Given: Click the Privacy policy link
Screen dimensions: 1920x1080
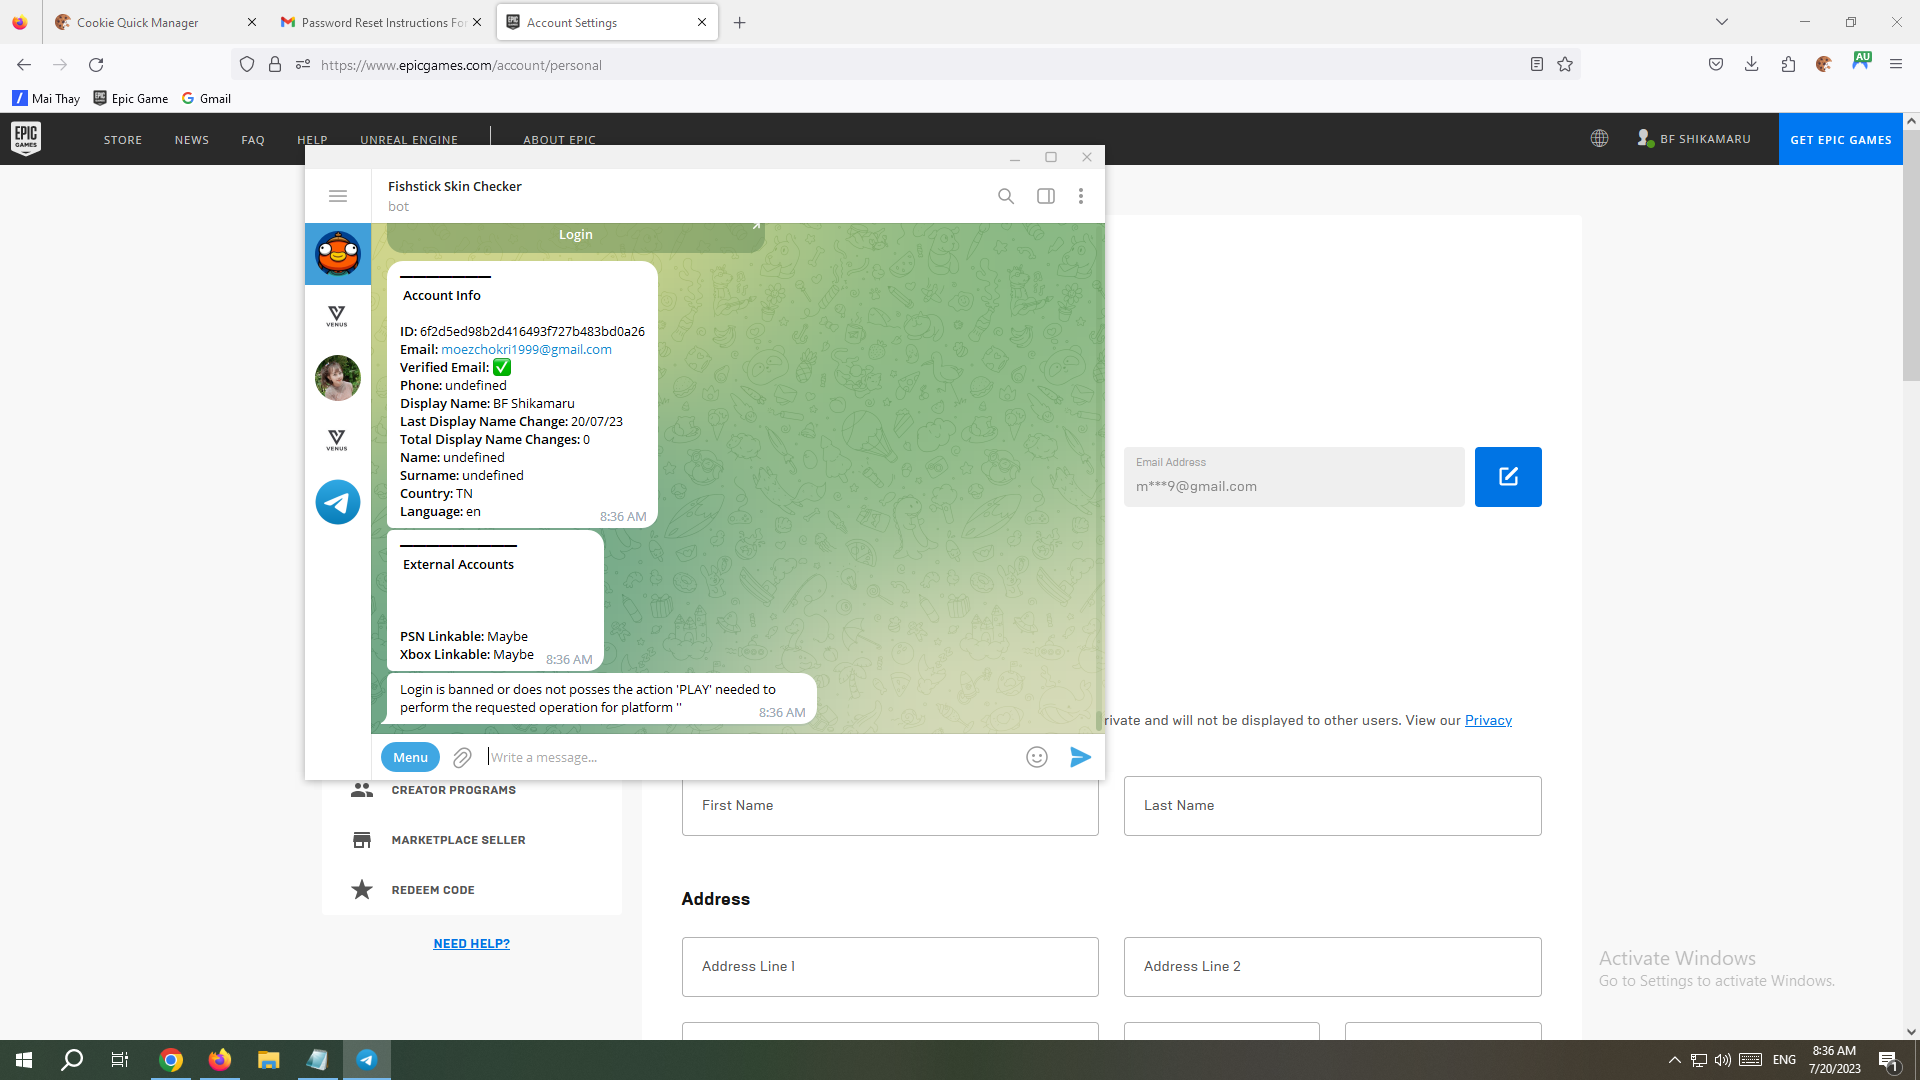Looking at the screenshot, I should [1488, 721].
